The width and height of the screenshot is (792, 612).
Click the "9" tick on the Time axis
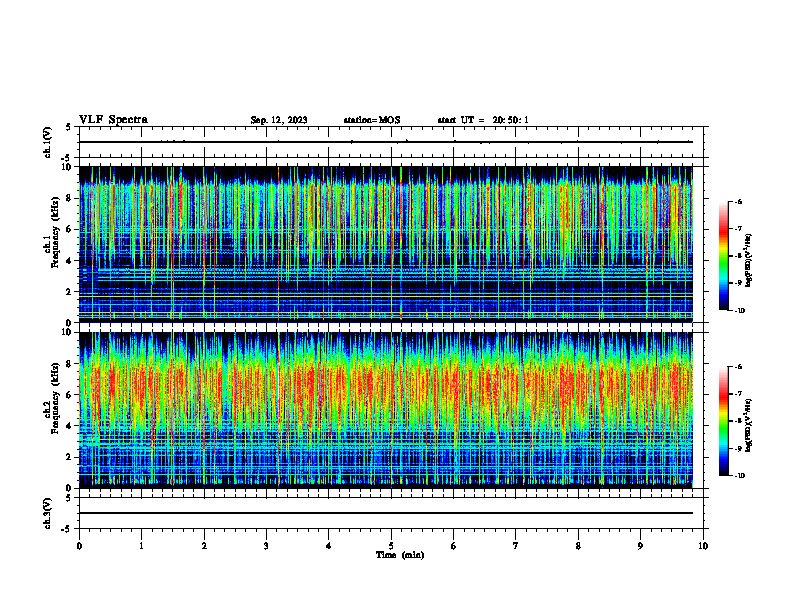(640, 546)
